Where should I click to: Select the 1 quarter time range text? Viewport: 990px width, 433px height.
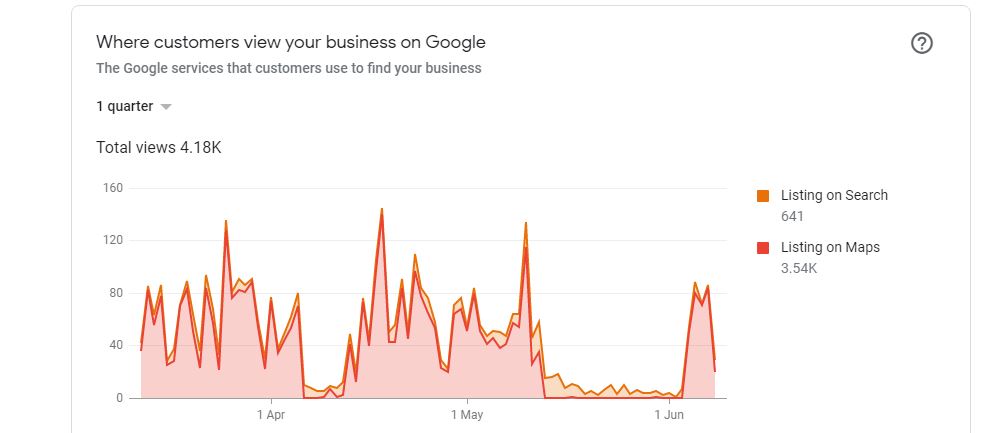click(124, 106)
